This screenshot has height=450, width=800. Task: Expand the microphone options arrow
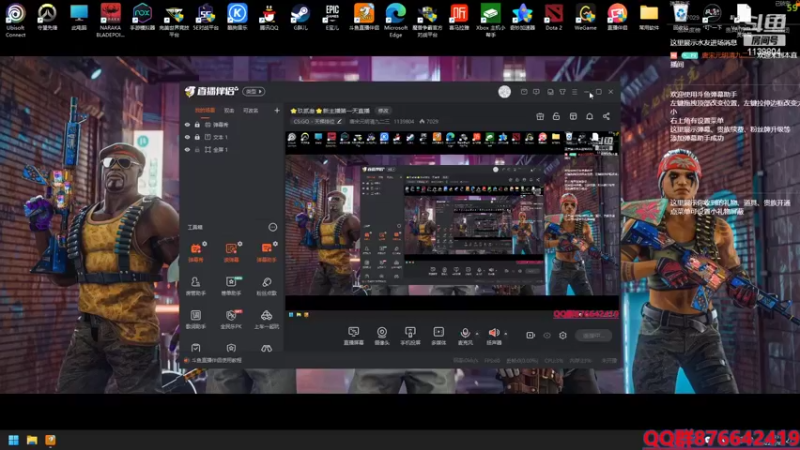pos(477,334)
